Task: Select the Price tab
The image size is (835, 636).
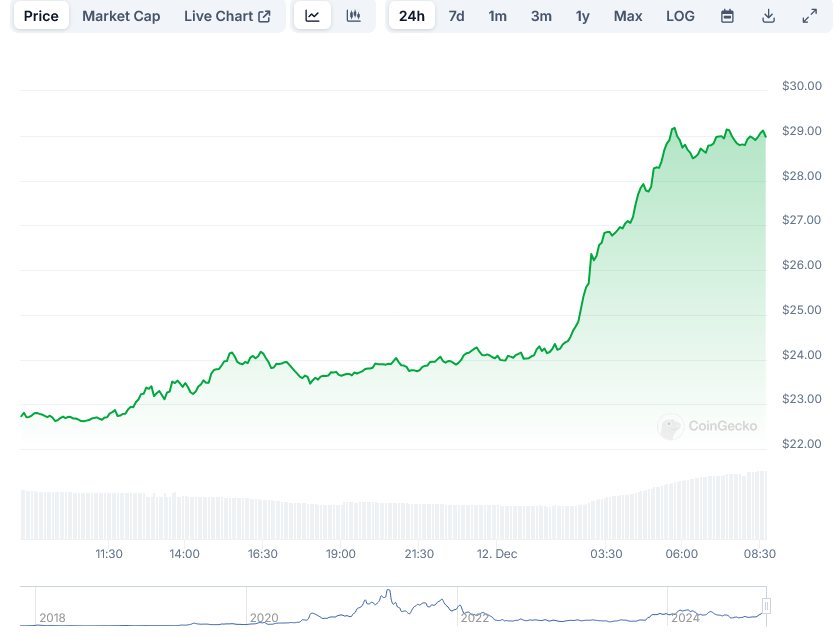Action: [x=41, y=16]
